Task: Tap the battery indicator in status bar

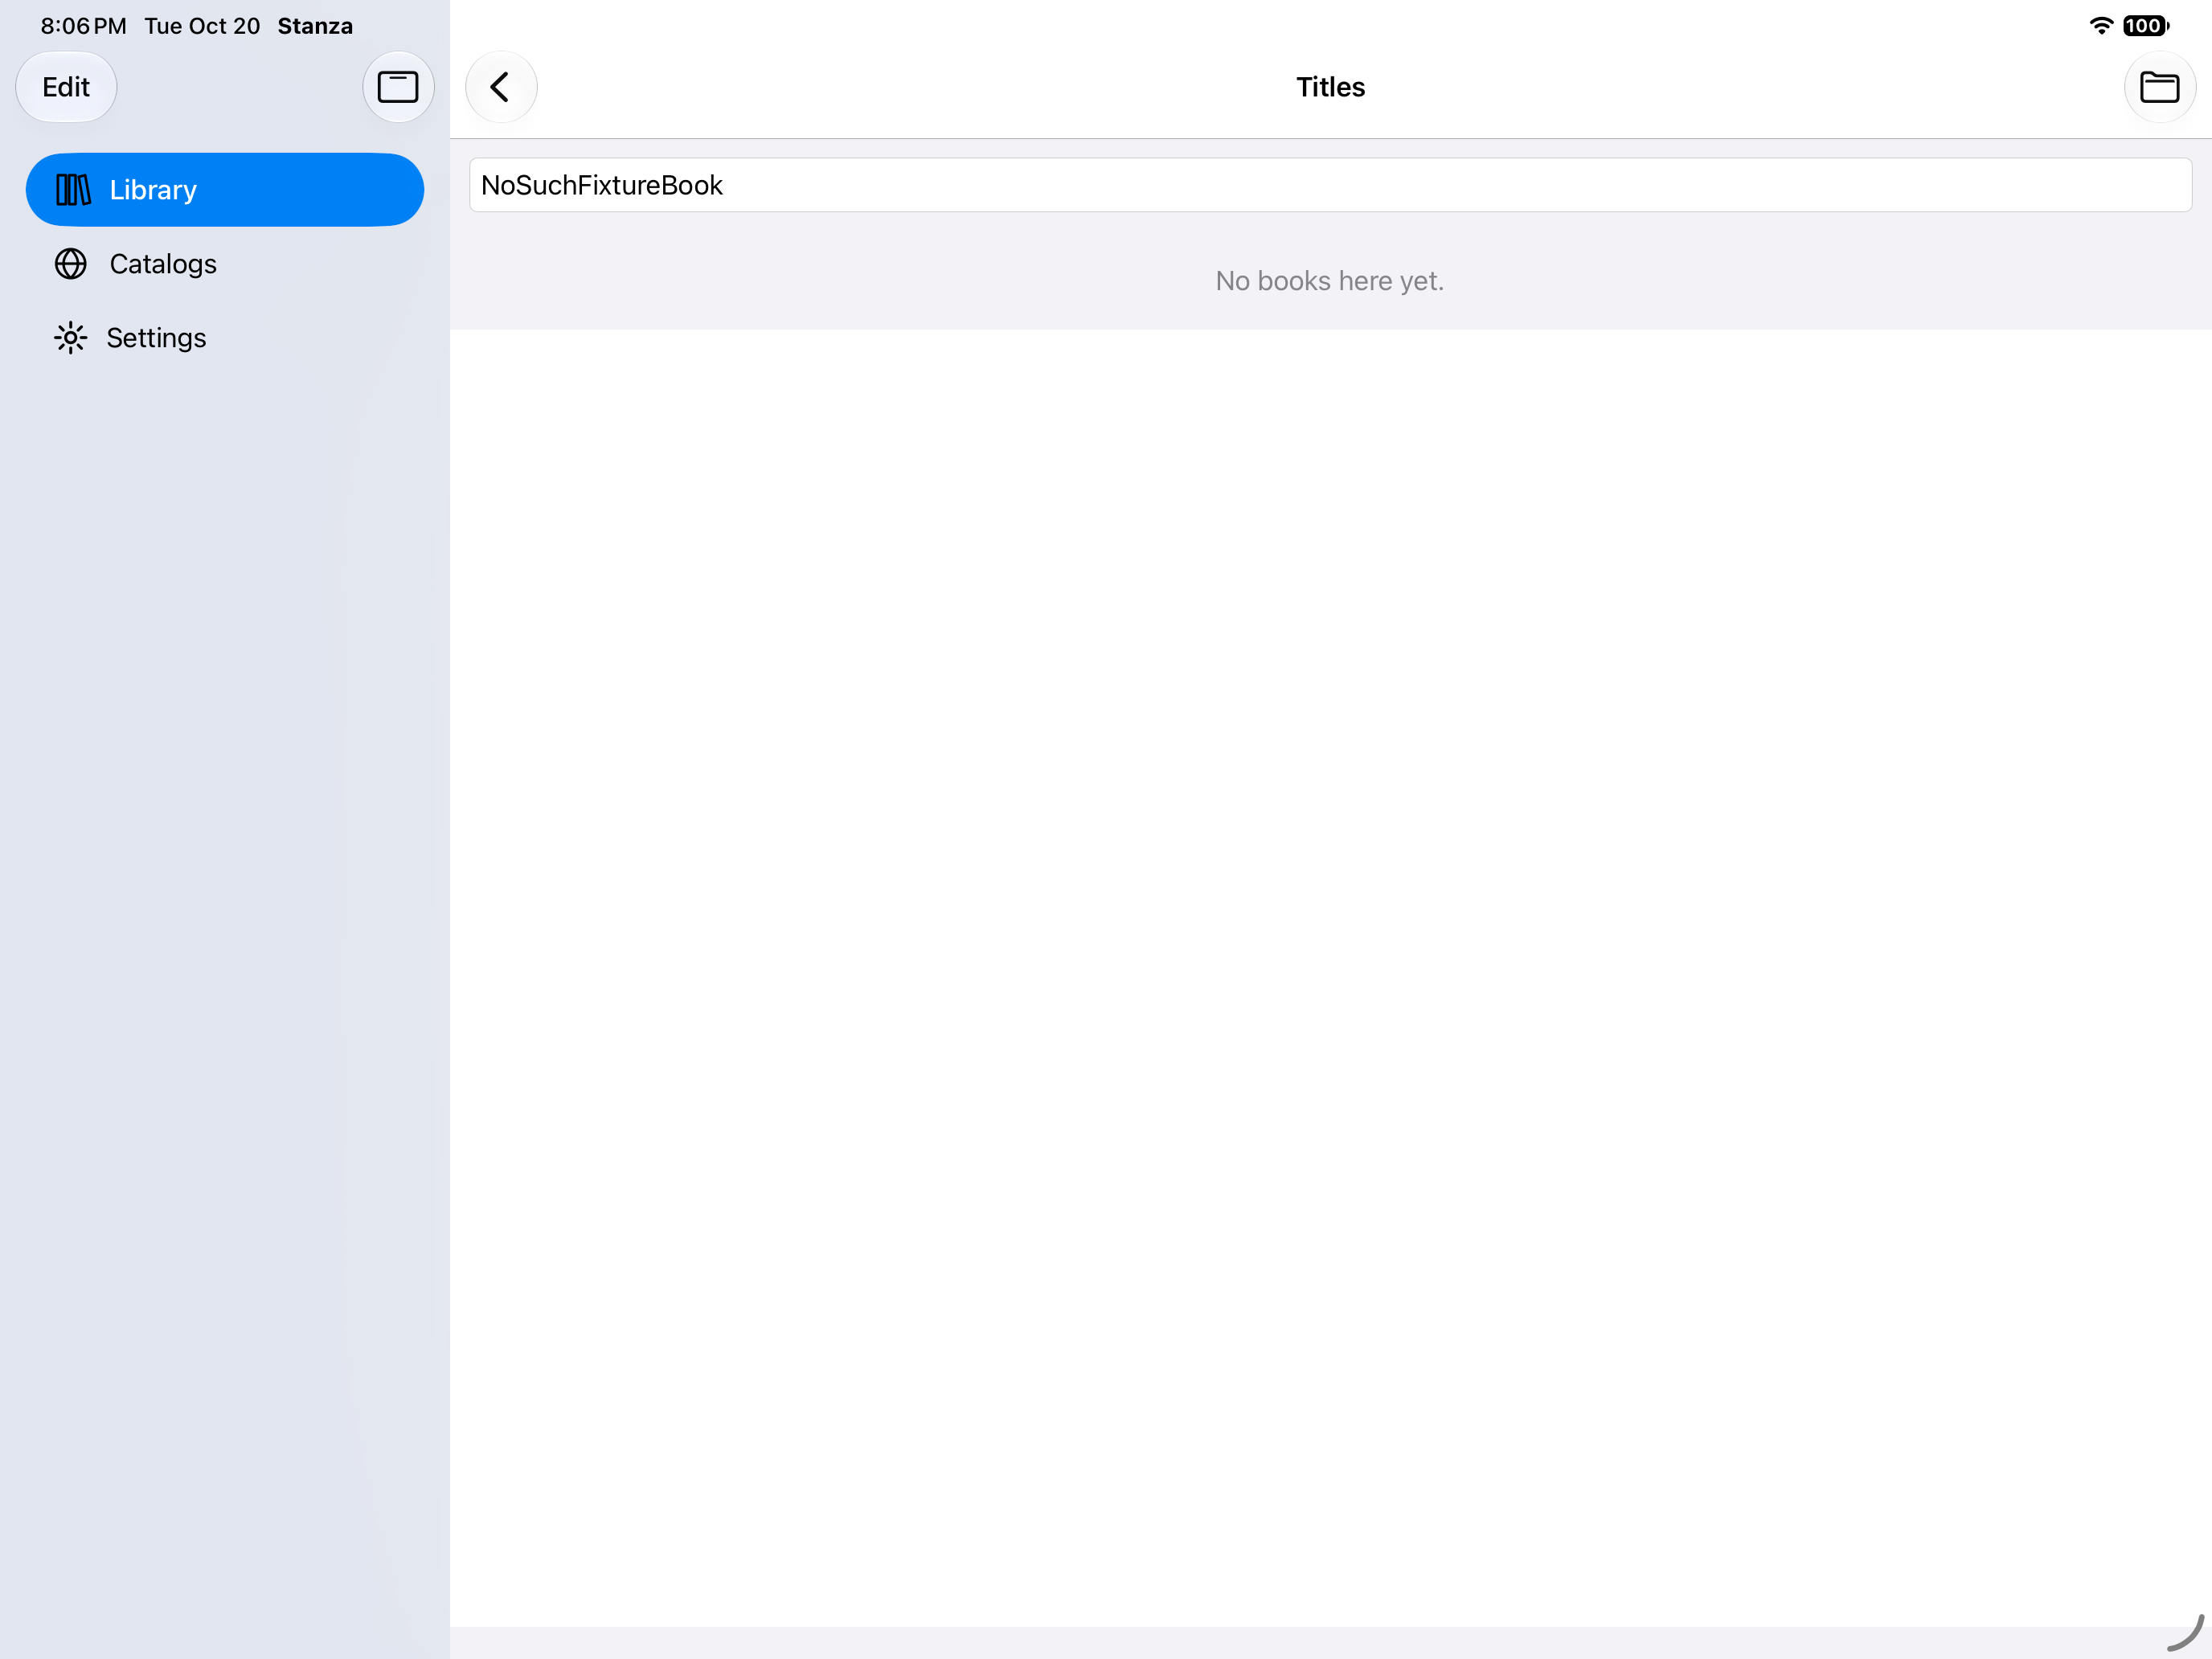Action: click(2146, 26)
